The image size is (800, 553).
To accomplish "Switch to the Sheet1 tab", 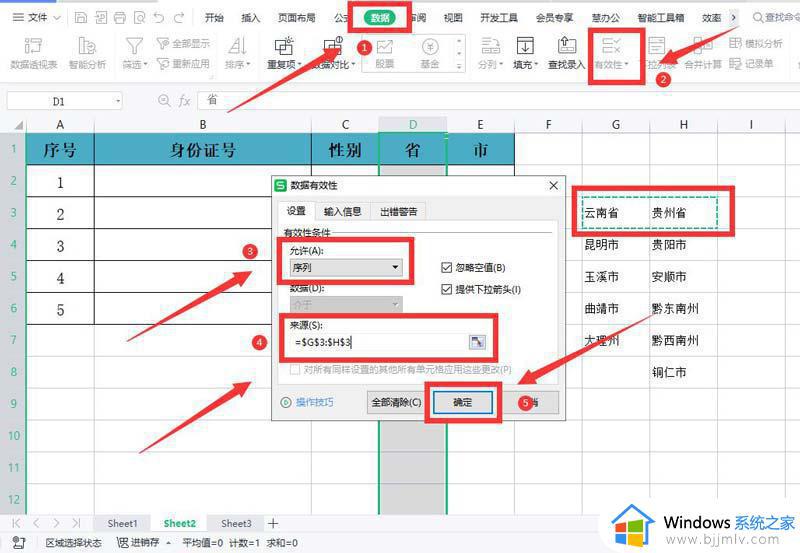I will [x=122, y=523].
